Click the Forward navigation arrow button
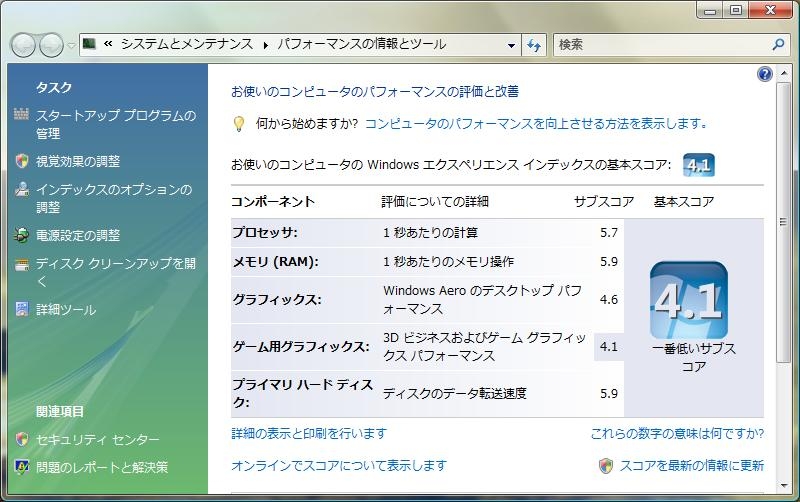The width and height of the screenshot is (800, 502). [51, 45]
